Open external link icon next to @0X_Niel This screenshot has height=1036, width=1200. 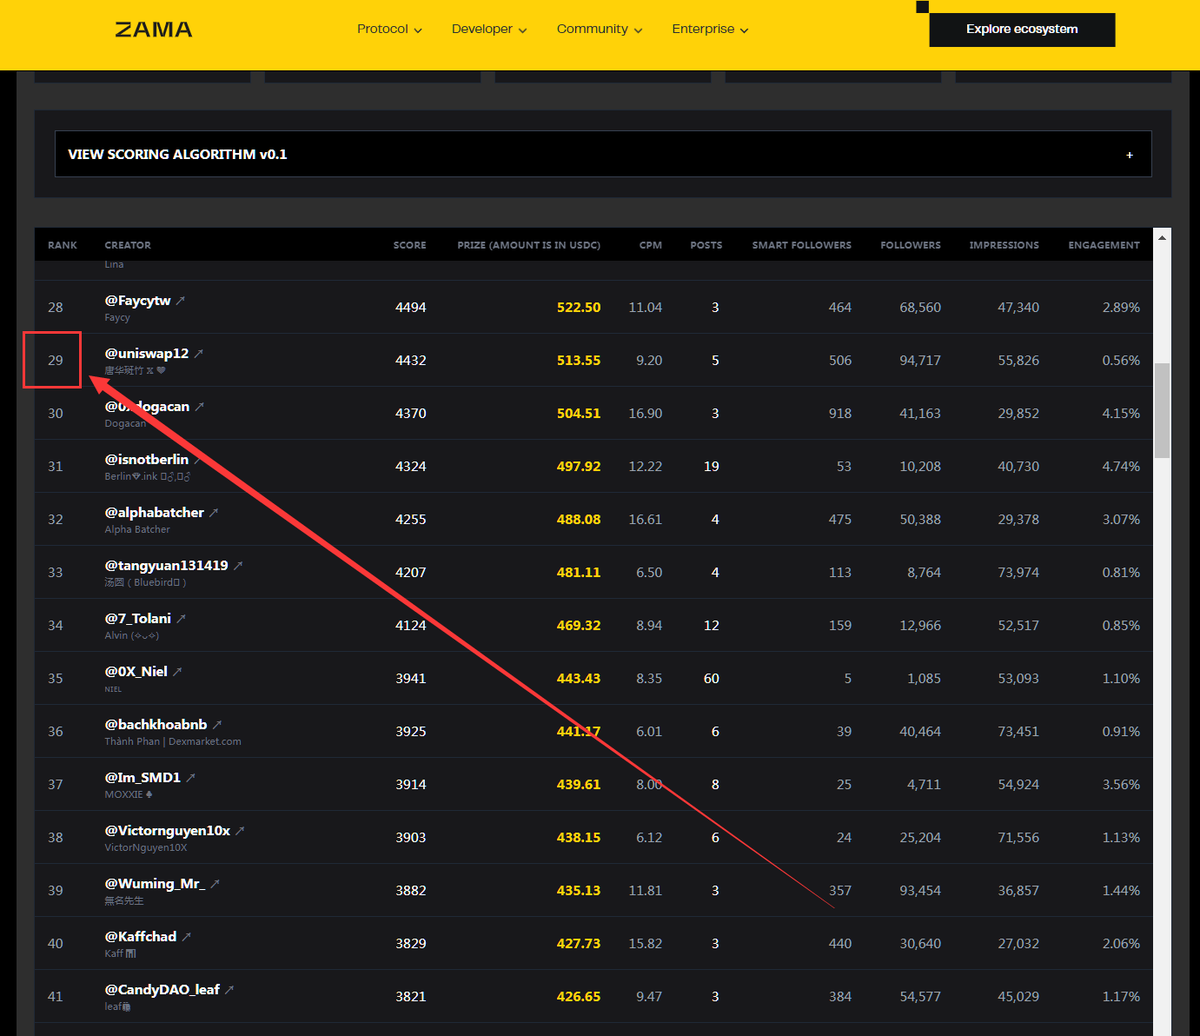(177, 671)
